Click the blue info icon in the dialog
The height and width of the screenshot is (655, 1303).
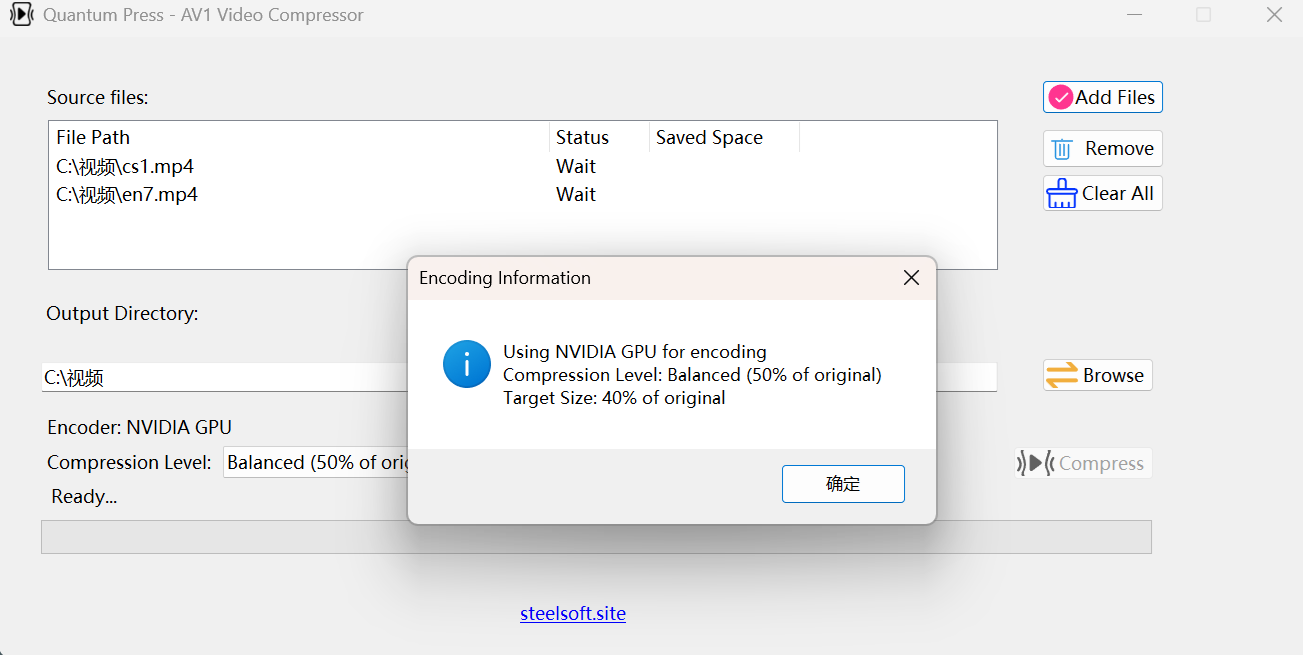[466, 364]
